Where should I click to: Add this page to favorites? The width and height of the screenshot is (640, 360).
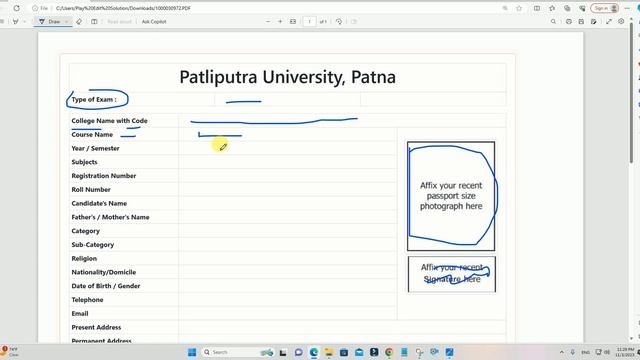[519, 8]
